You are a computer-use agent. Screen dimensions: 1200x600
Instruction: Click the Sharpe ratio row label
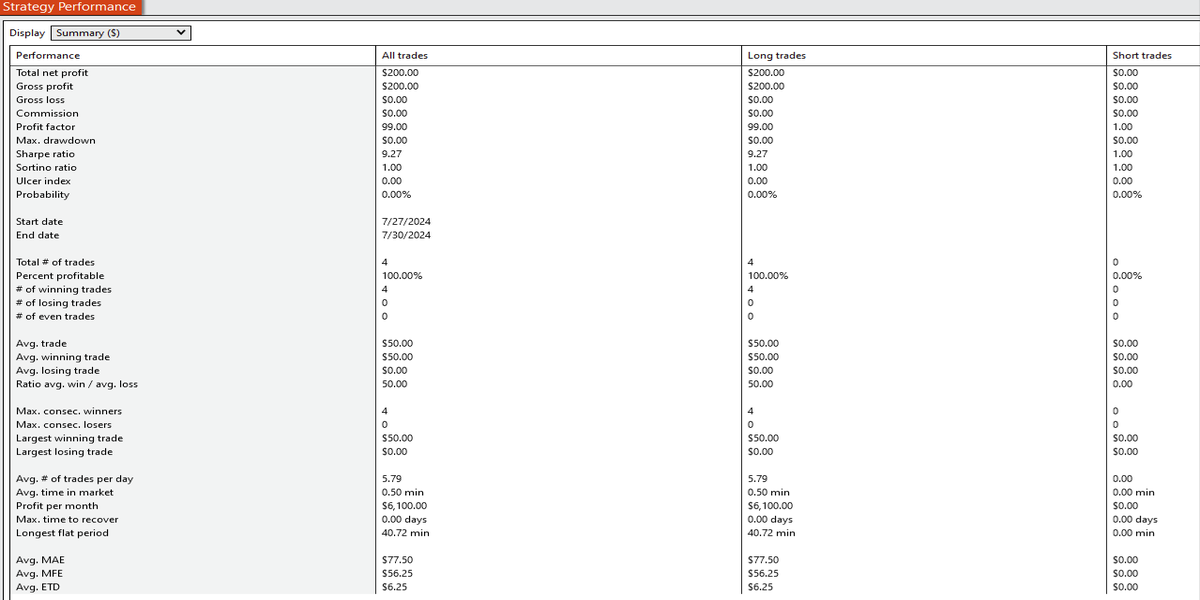point(45,154)
